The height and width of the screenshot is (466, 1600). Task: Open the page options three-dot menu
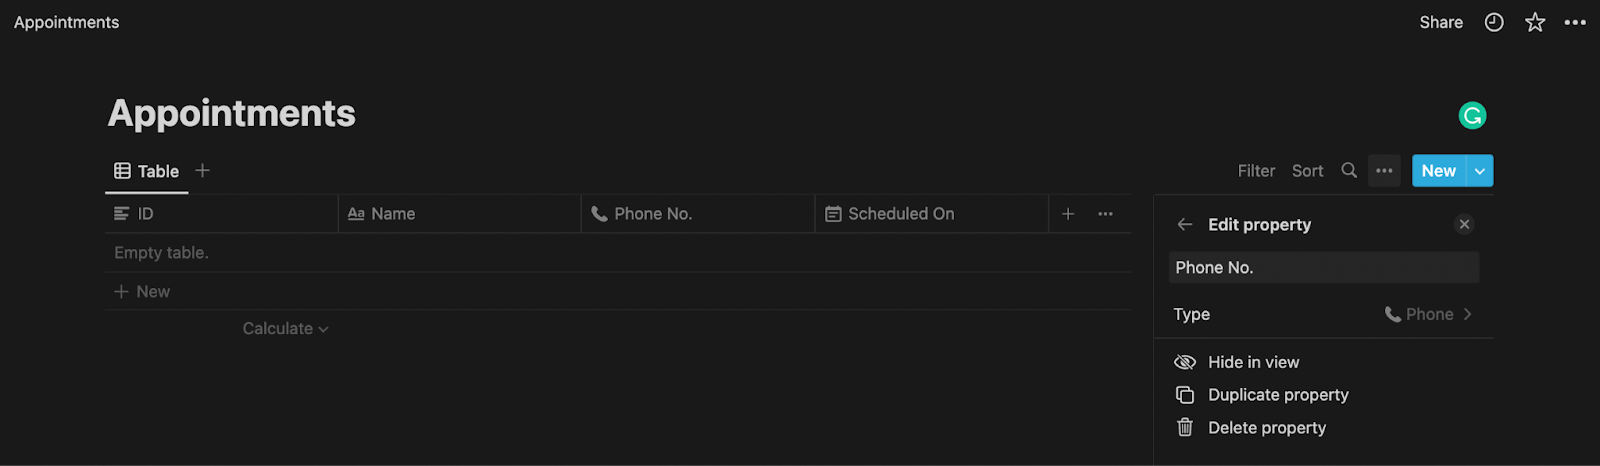(x=1575, y=22)
